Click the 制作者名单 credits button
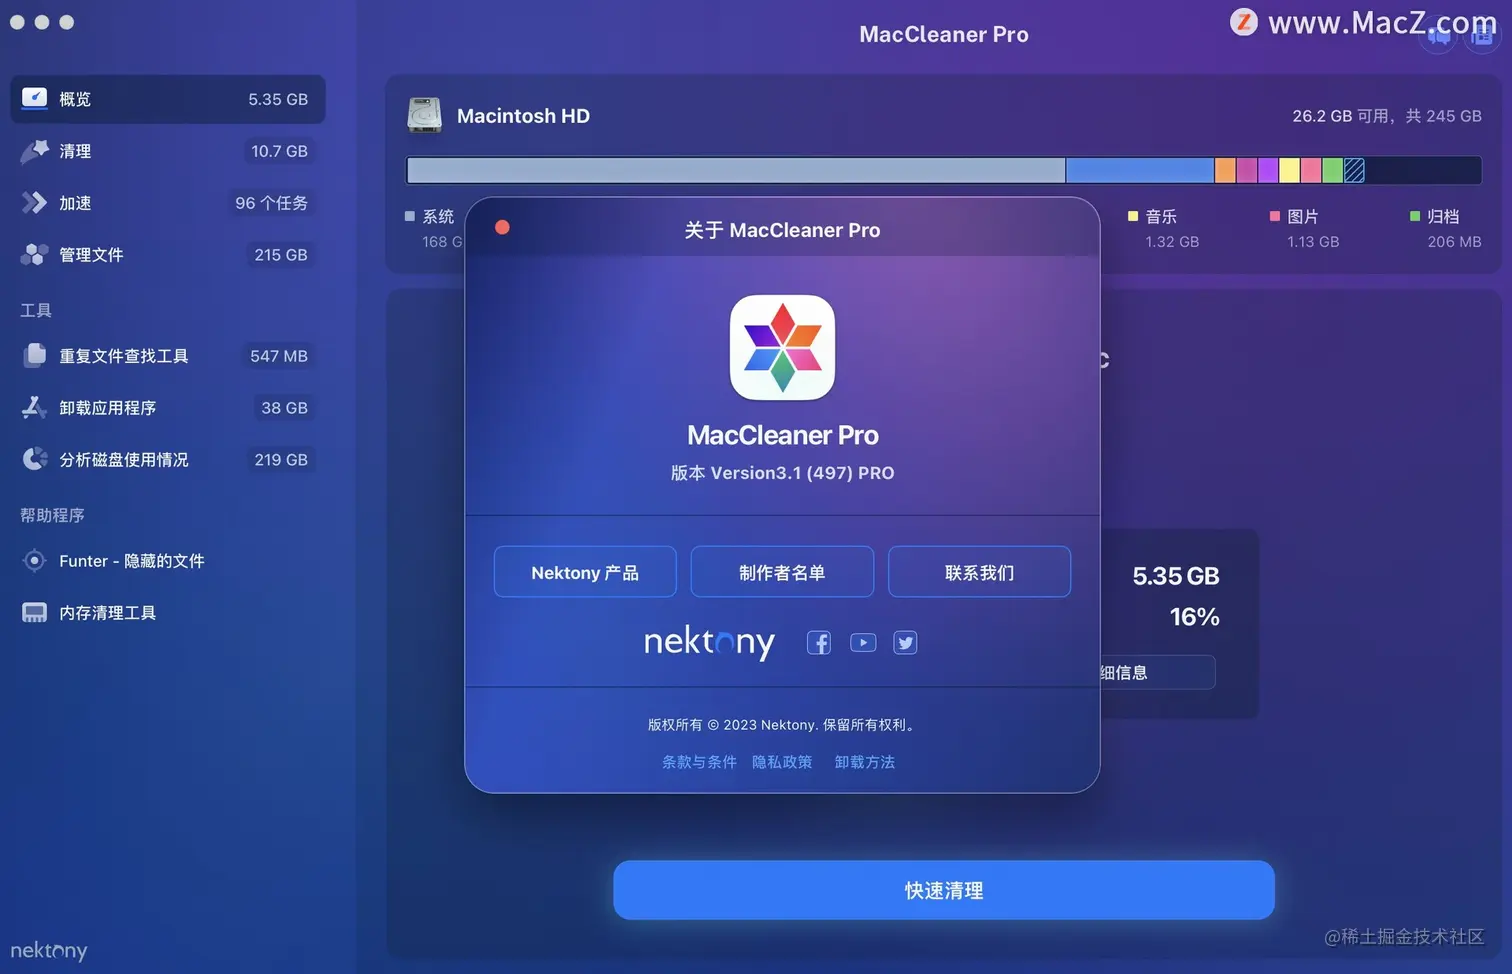Viewport: 1512px width, 974px height. click(x=782, y=572)
